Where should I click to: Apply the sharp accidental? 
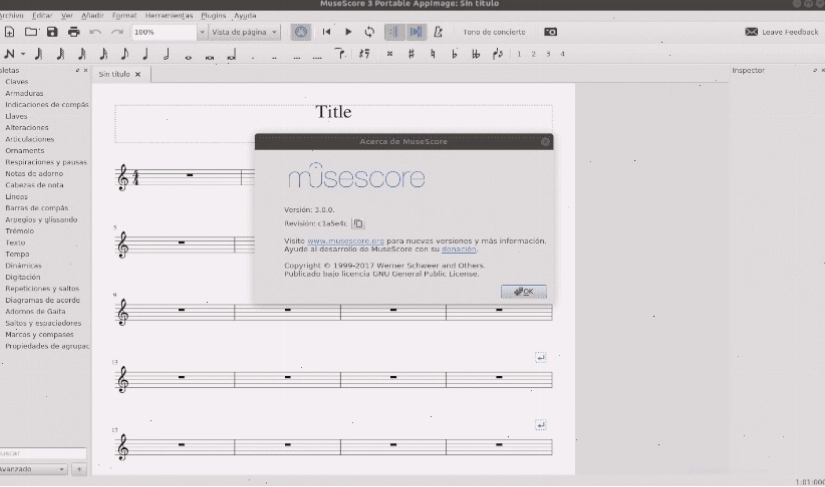[411, 54]
